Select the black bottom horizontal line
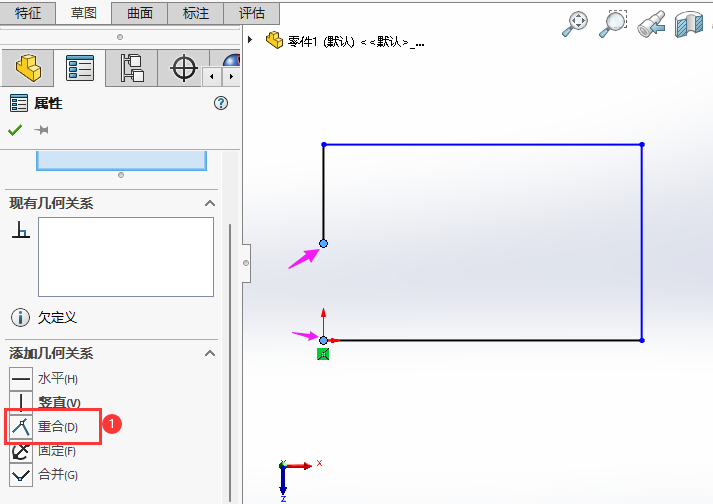Image resolution: width=713 pixels, height=504 pixels. point(487,340)
